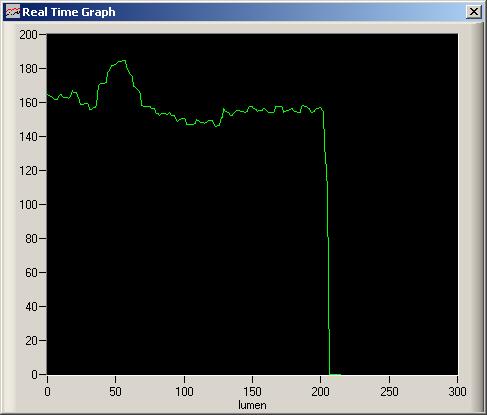Click the green line's vertical drop segment

pyautogui.click(x=328, y=240)
